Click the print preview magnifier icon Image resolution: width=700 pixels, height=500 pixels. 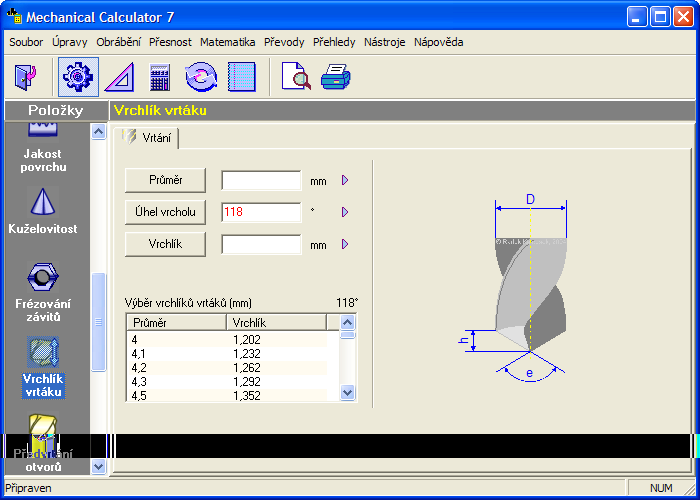[296, 77]
